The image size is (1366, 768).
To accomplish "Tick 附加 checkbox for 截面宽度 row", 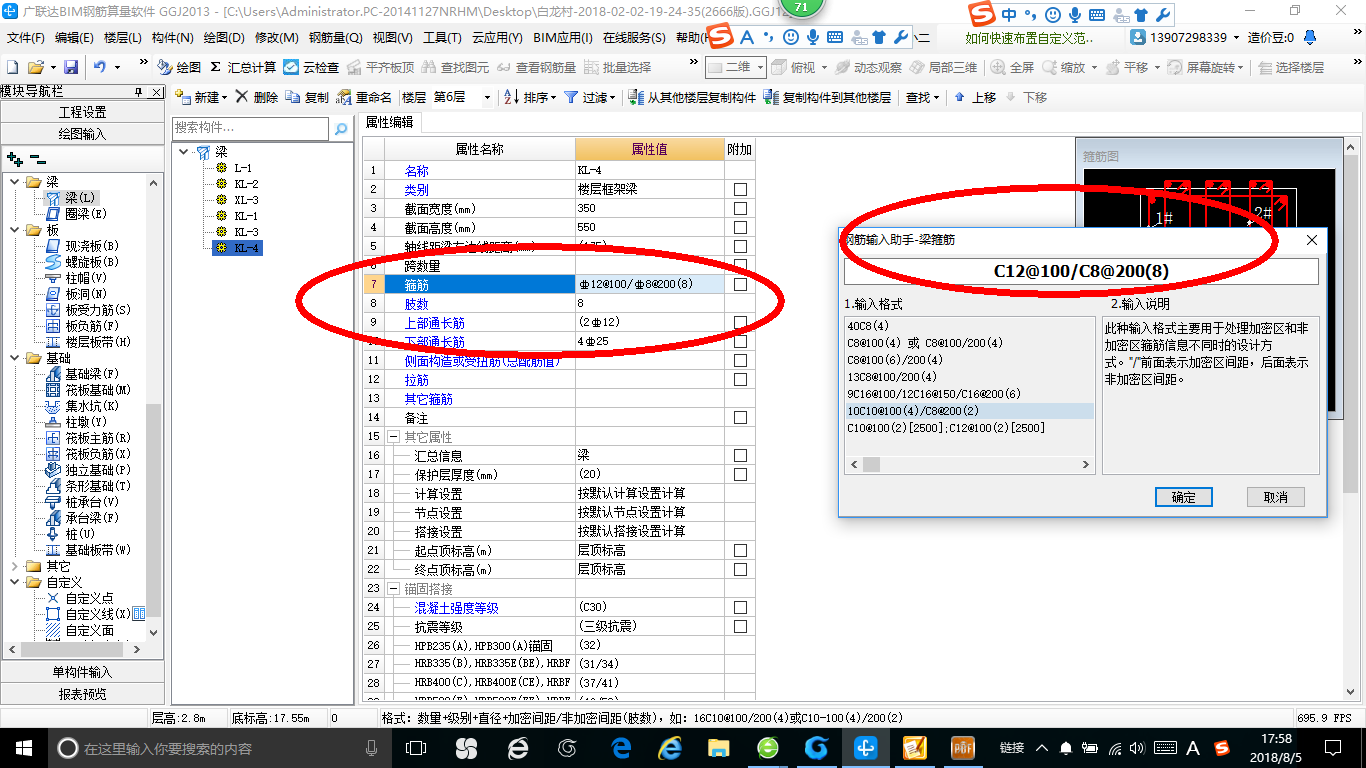I will click(x=740, y=209).
